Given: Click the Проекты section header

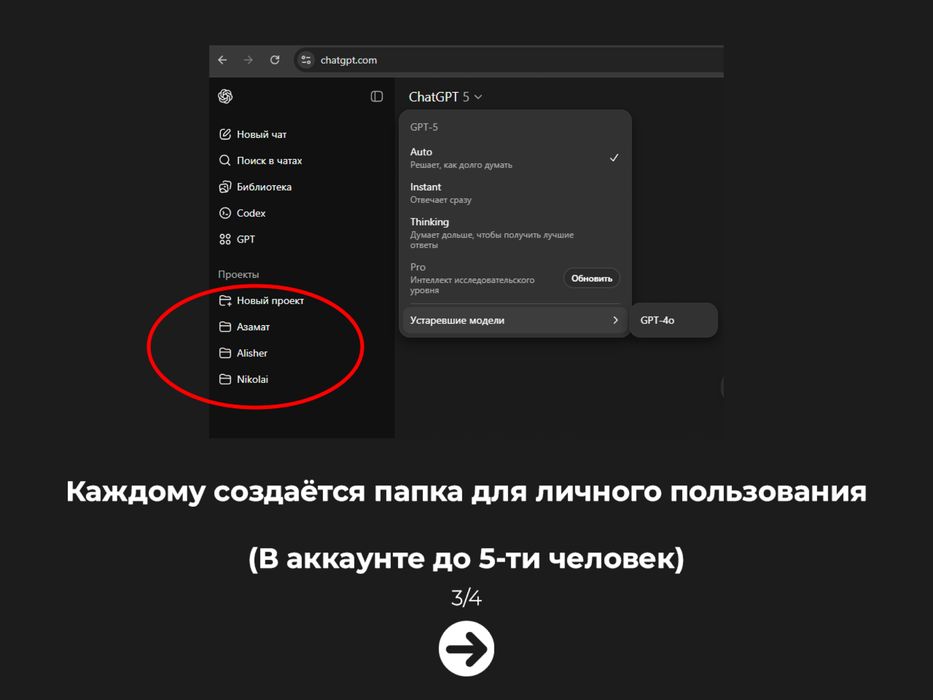Looking at the screenshot, I should pyautogui.click(x=239, y=274).
